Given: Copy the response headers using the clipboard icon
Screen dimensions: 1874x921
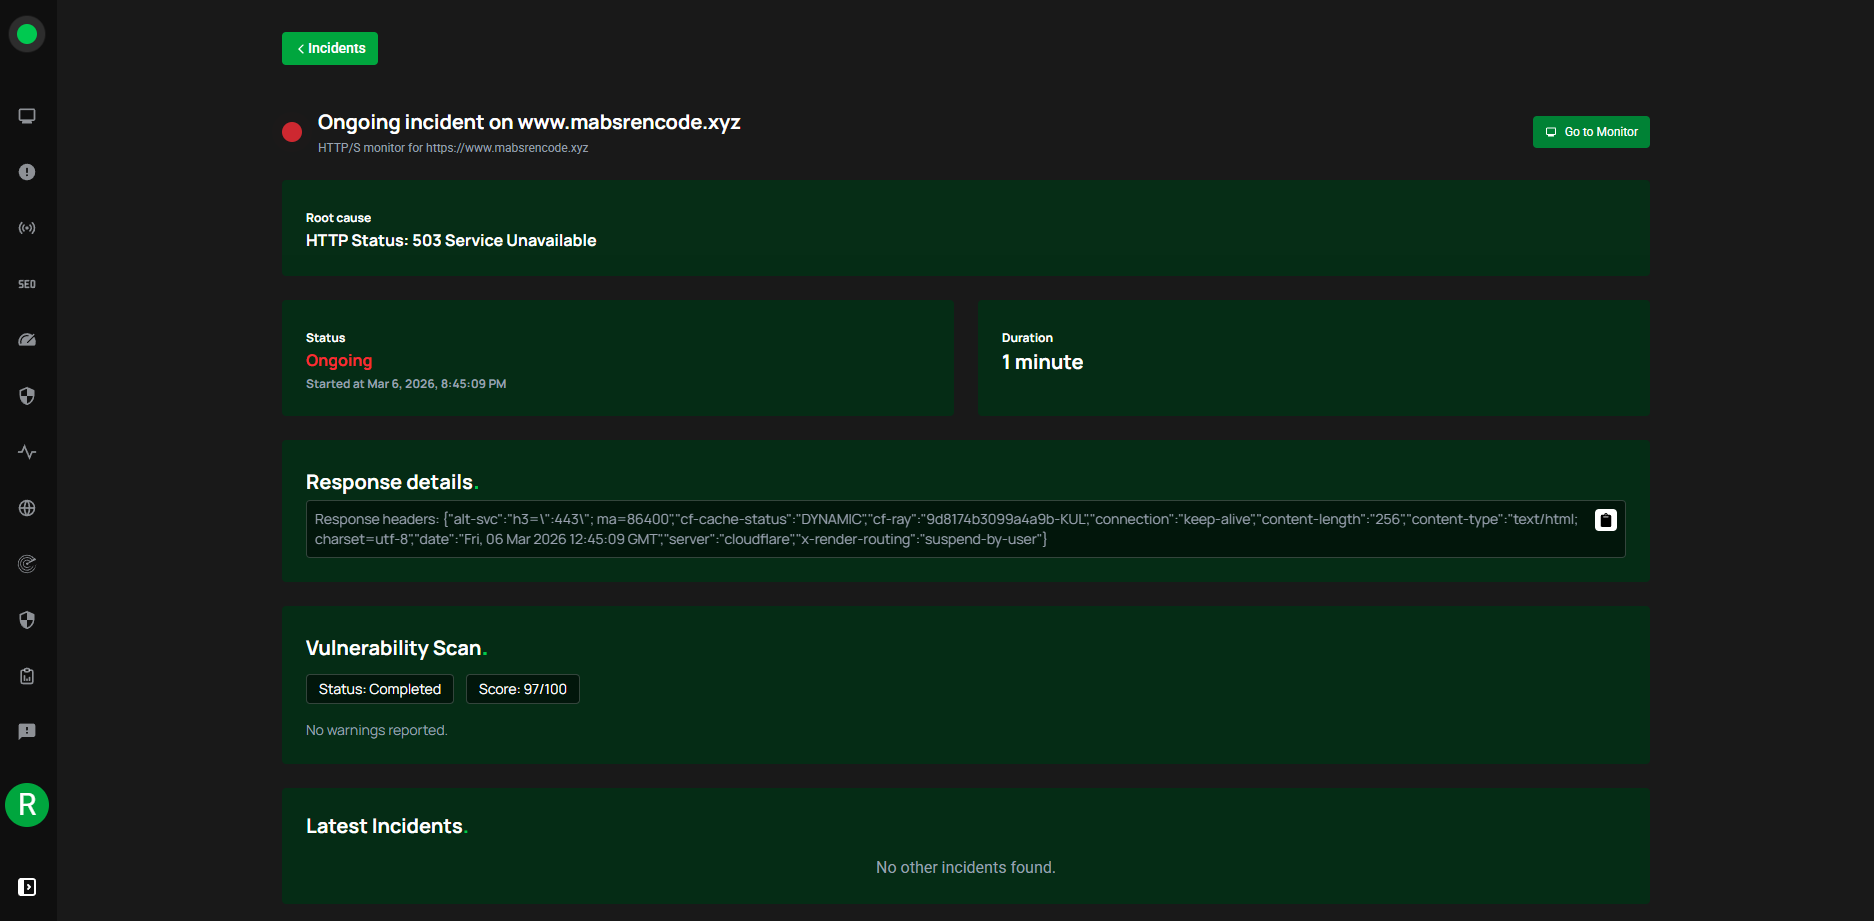Looking at the screenshot, I should 1605,519.
